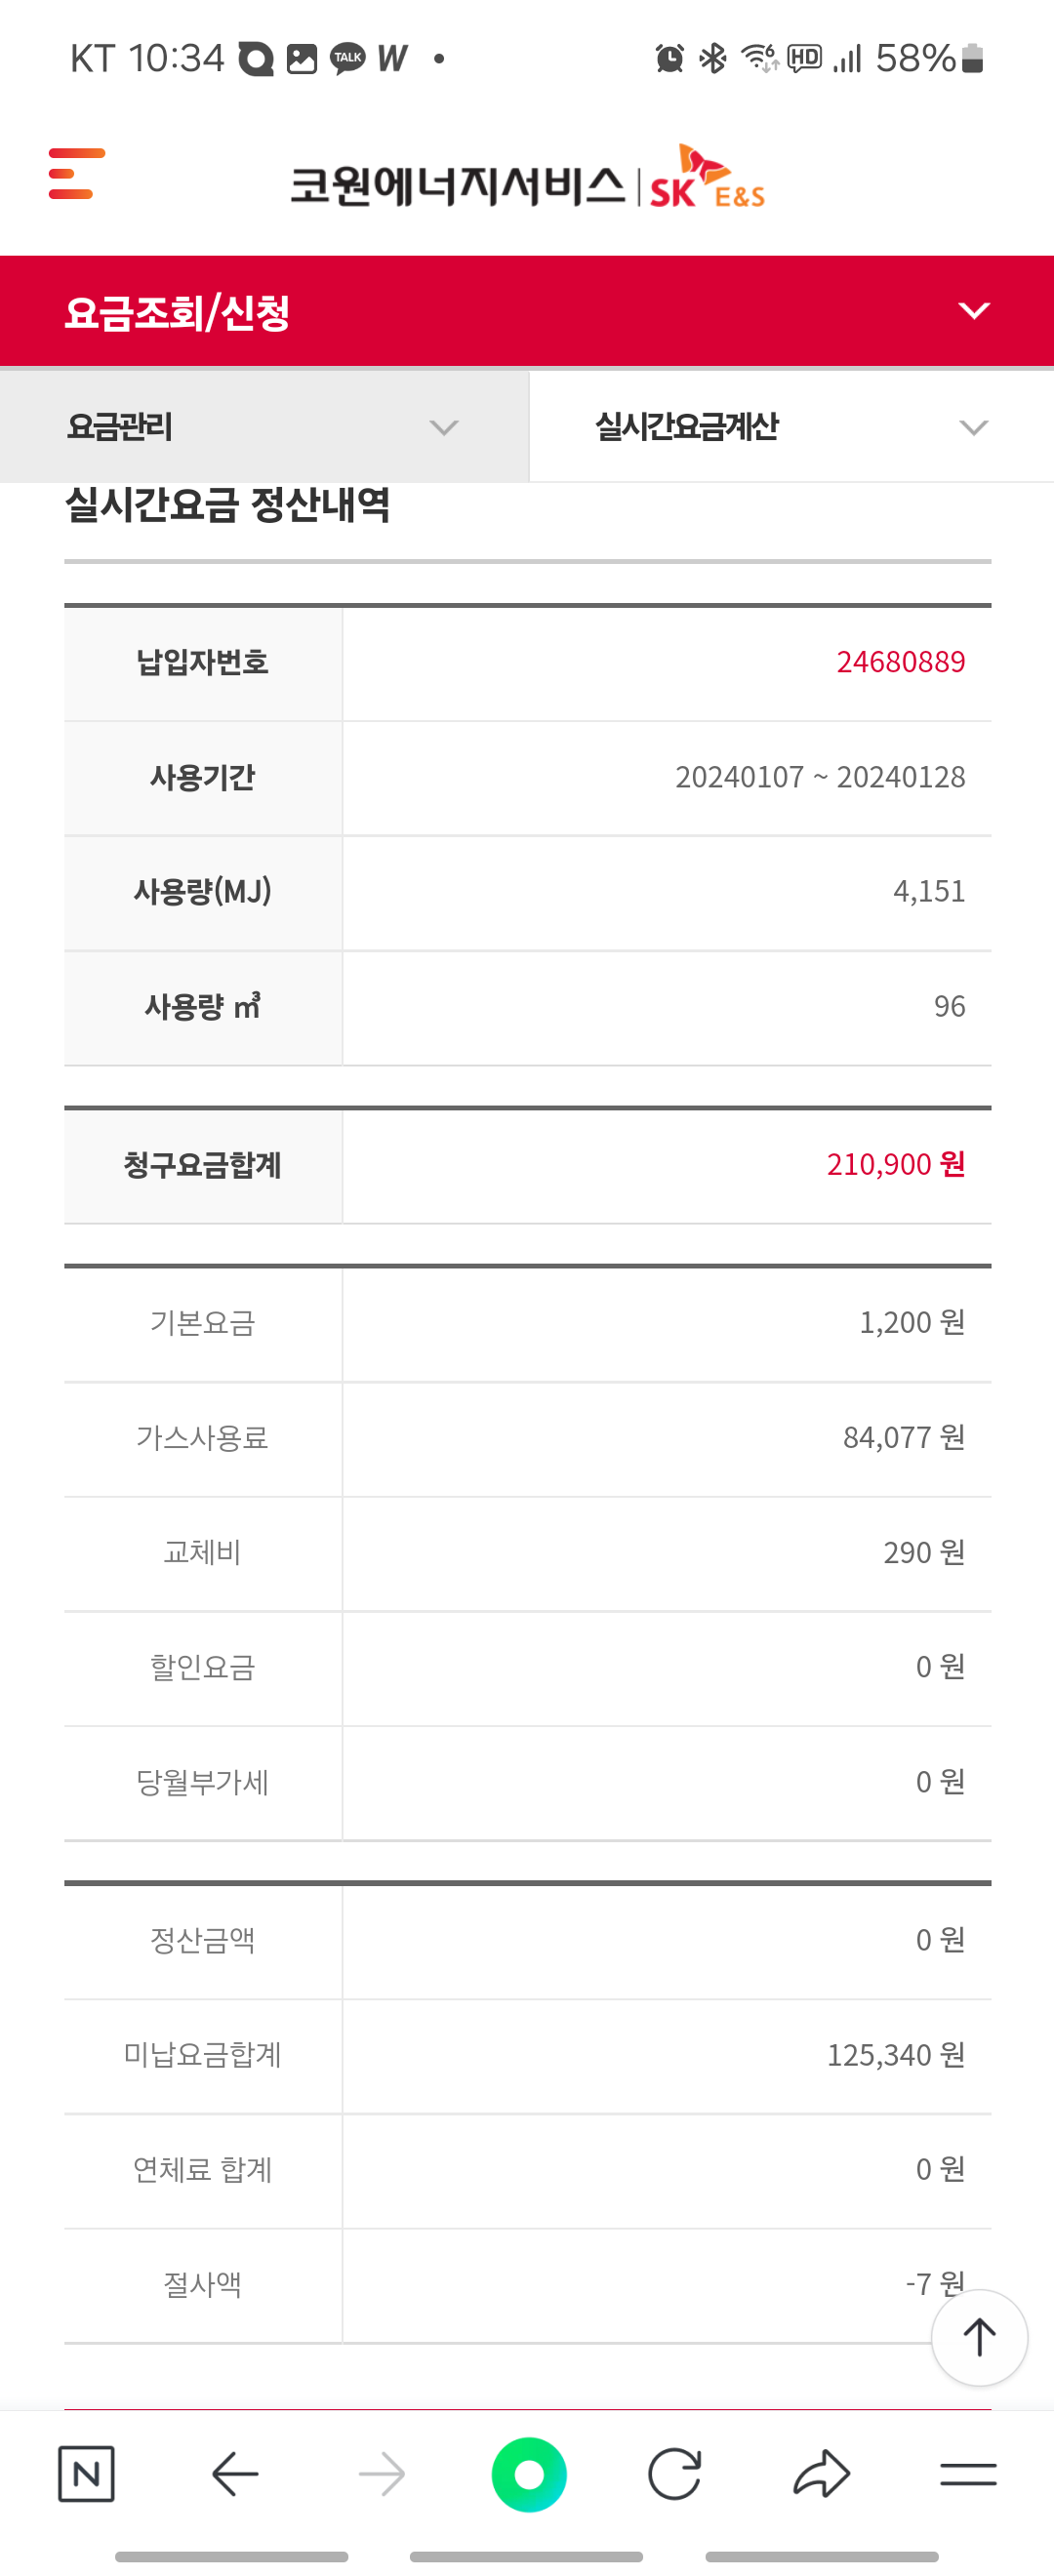Open the 실시간요금계산 dropdown

791,427
